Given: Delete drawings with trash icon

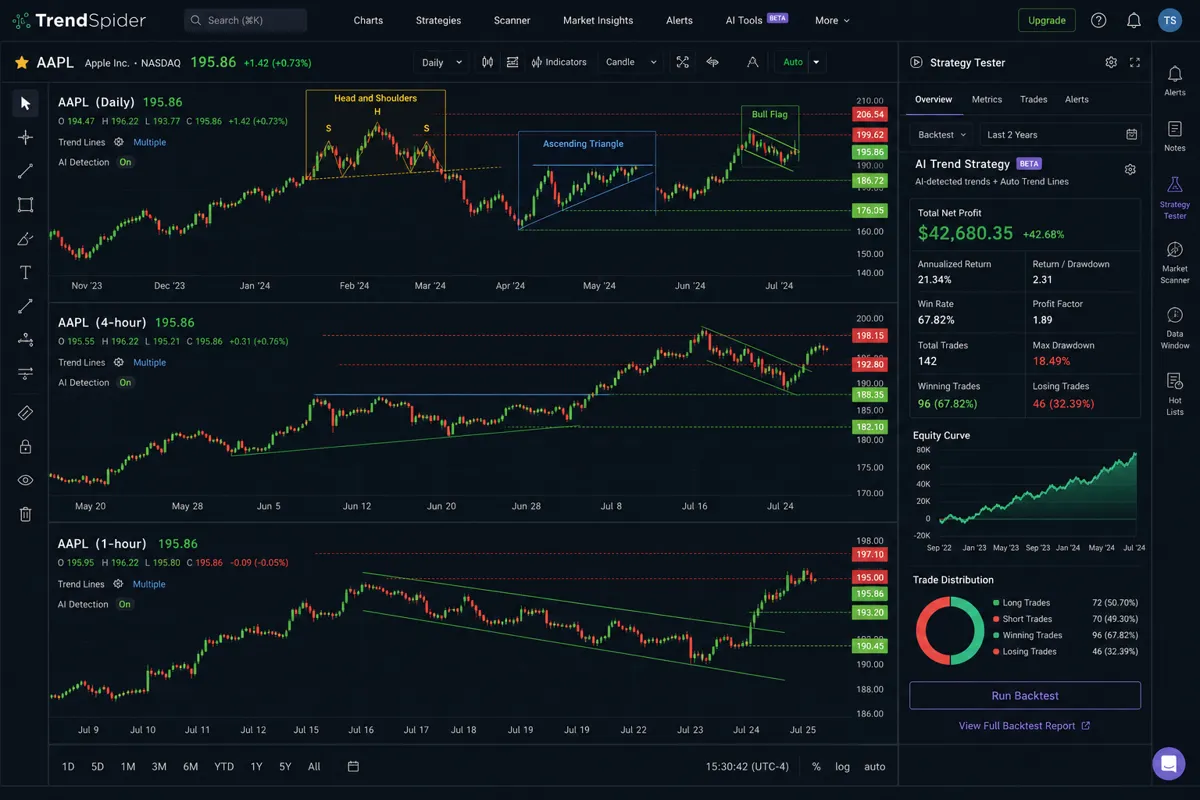Looking at the screenshot, I should tap(25, 514).
